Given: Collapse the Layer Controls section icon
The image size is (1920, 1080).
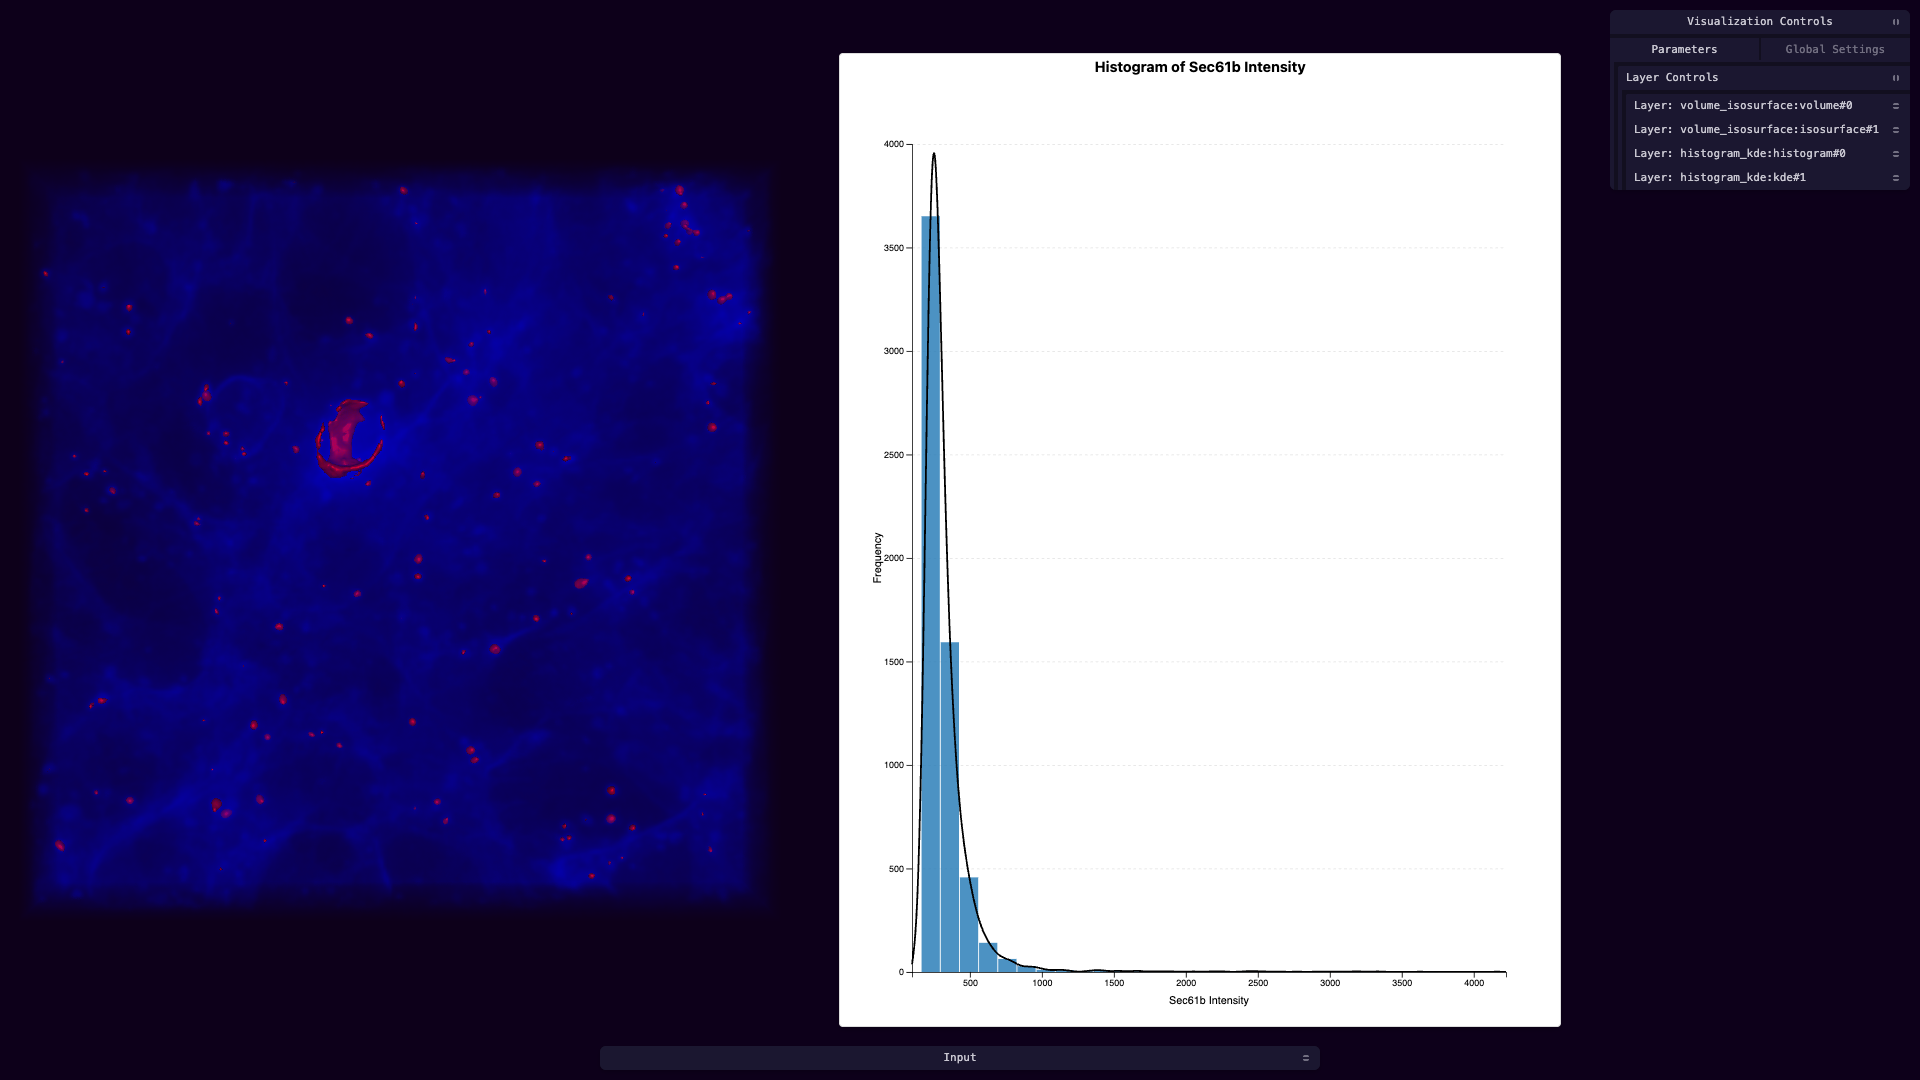Looking at the screenshot, I should point(1895,78).
